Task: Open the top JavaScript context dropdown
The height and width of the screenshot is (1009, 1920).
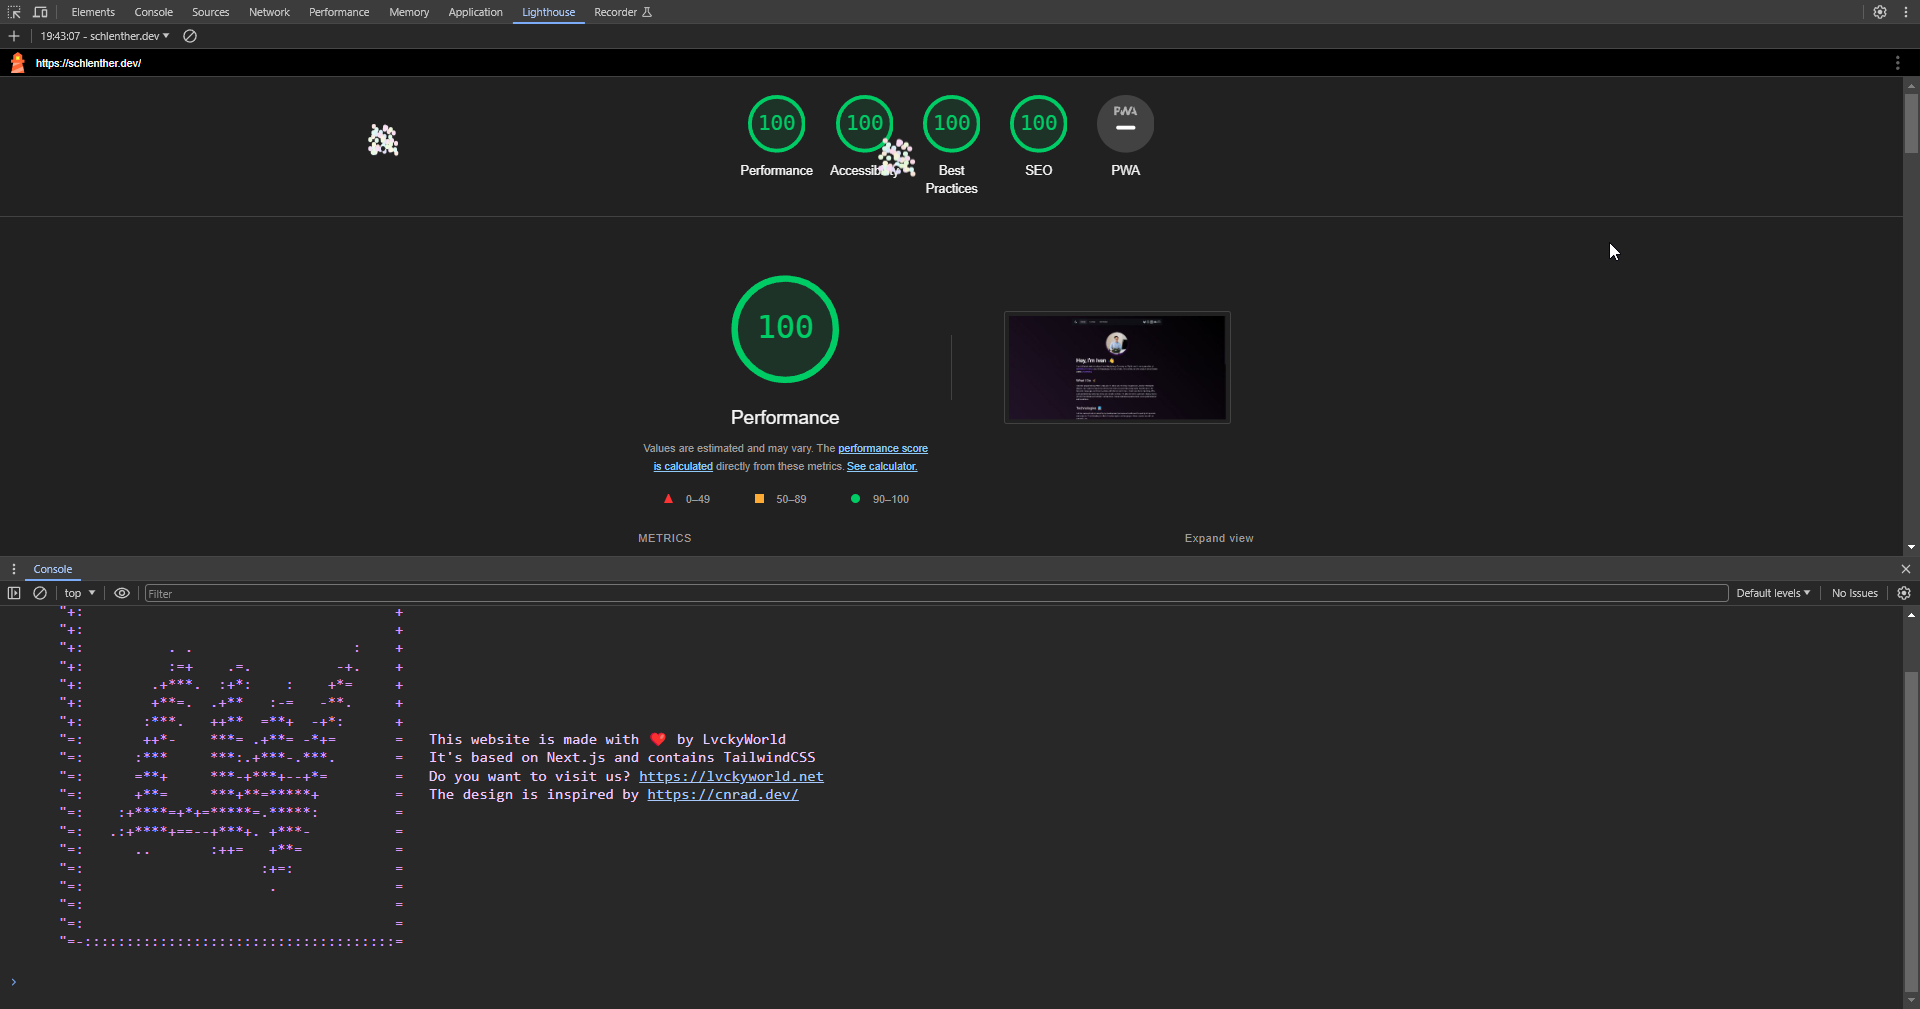Action: click(80, 593)
